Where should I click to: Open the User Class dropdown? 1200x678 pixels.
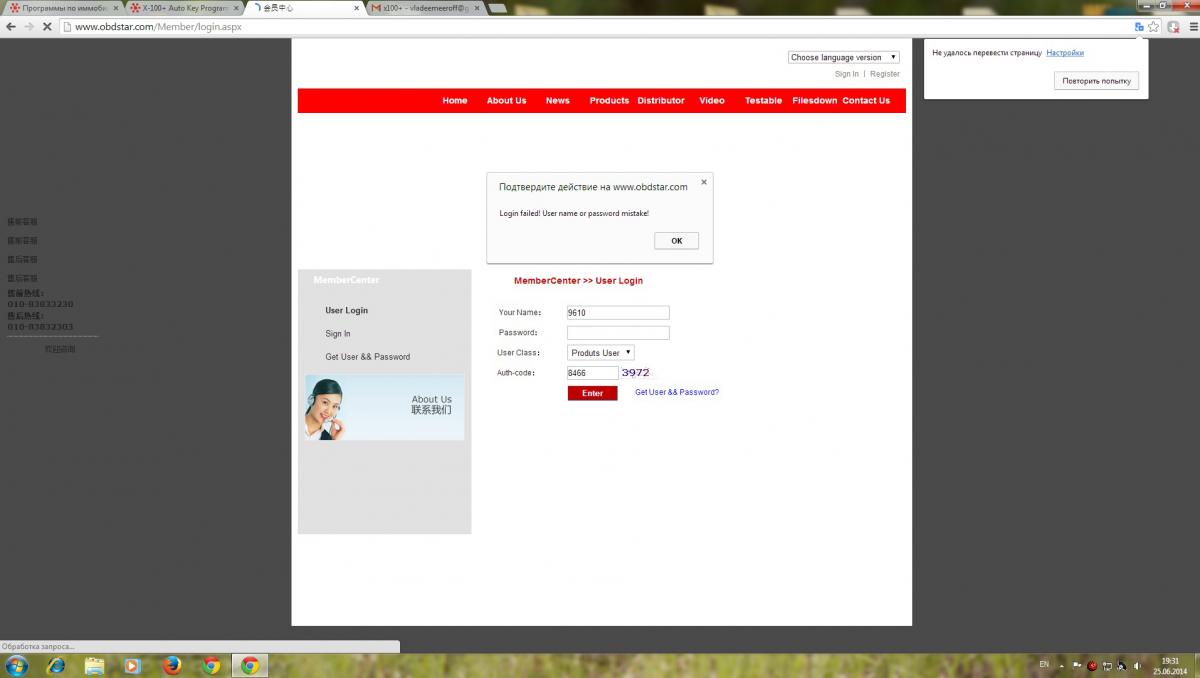pos(601,353)
